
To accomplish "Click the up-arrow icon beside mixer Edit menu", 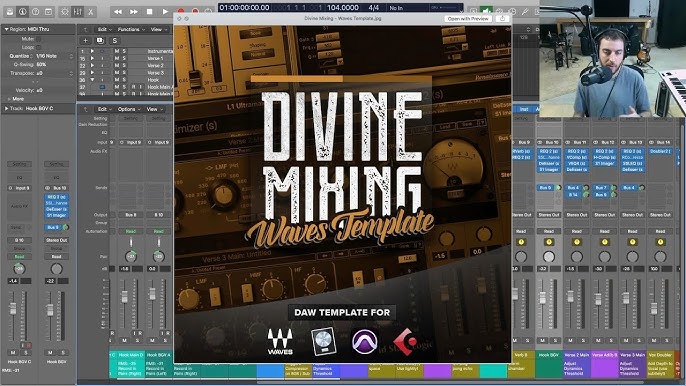I will [x=85, y=109].
